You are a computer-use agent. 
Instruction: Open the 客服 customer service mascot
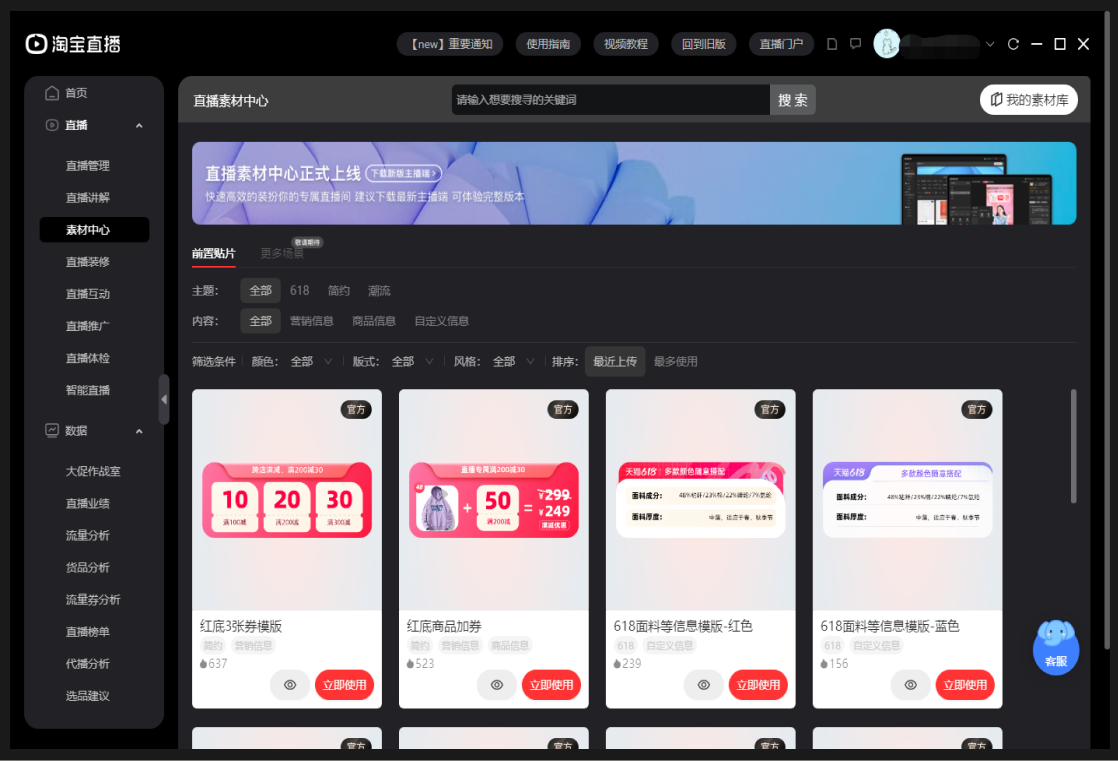(1056, 647)
